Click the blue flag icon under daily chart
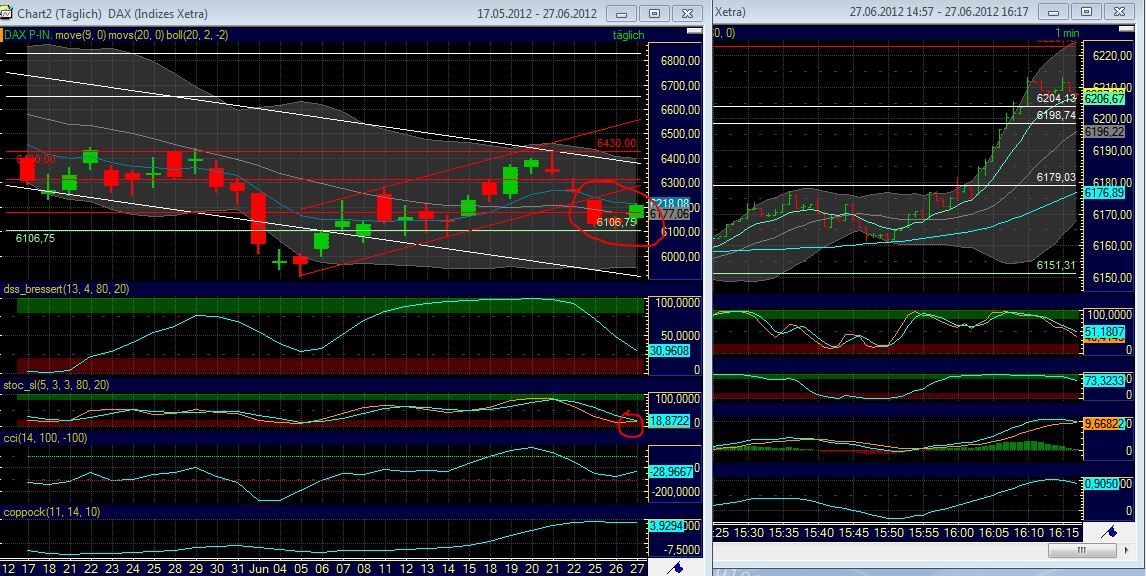 675,566
